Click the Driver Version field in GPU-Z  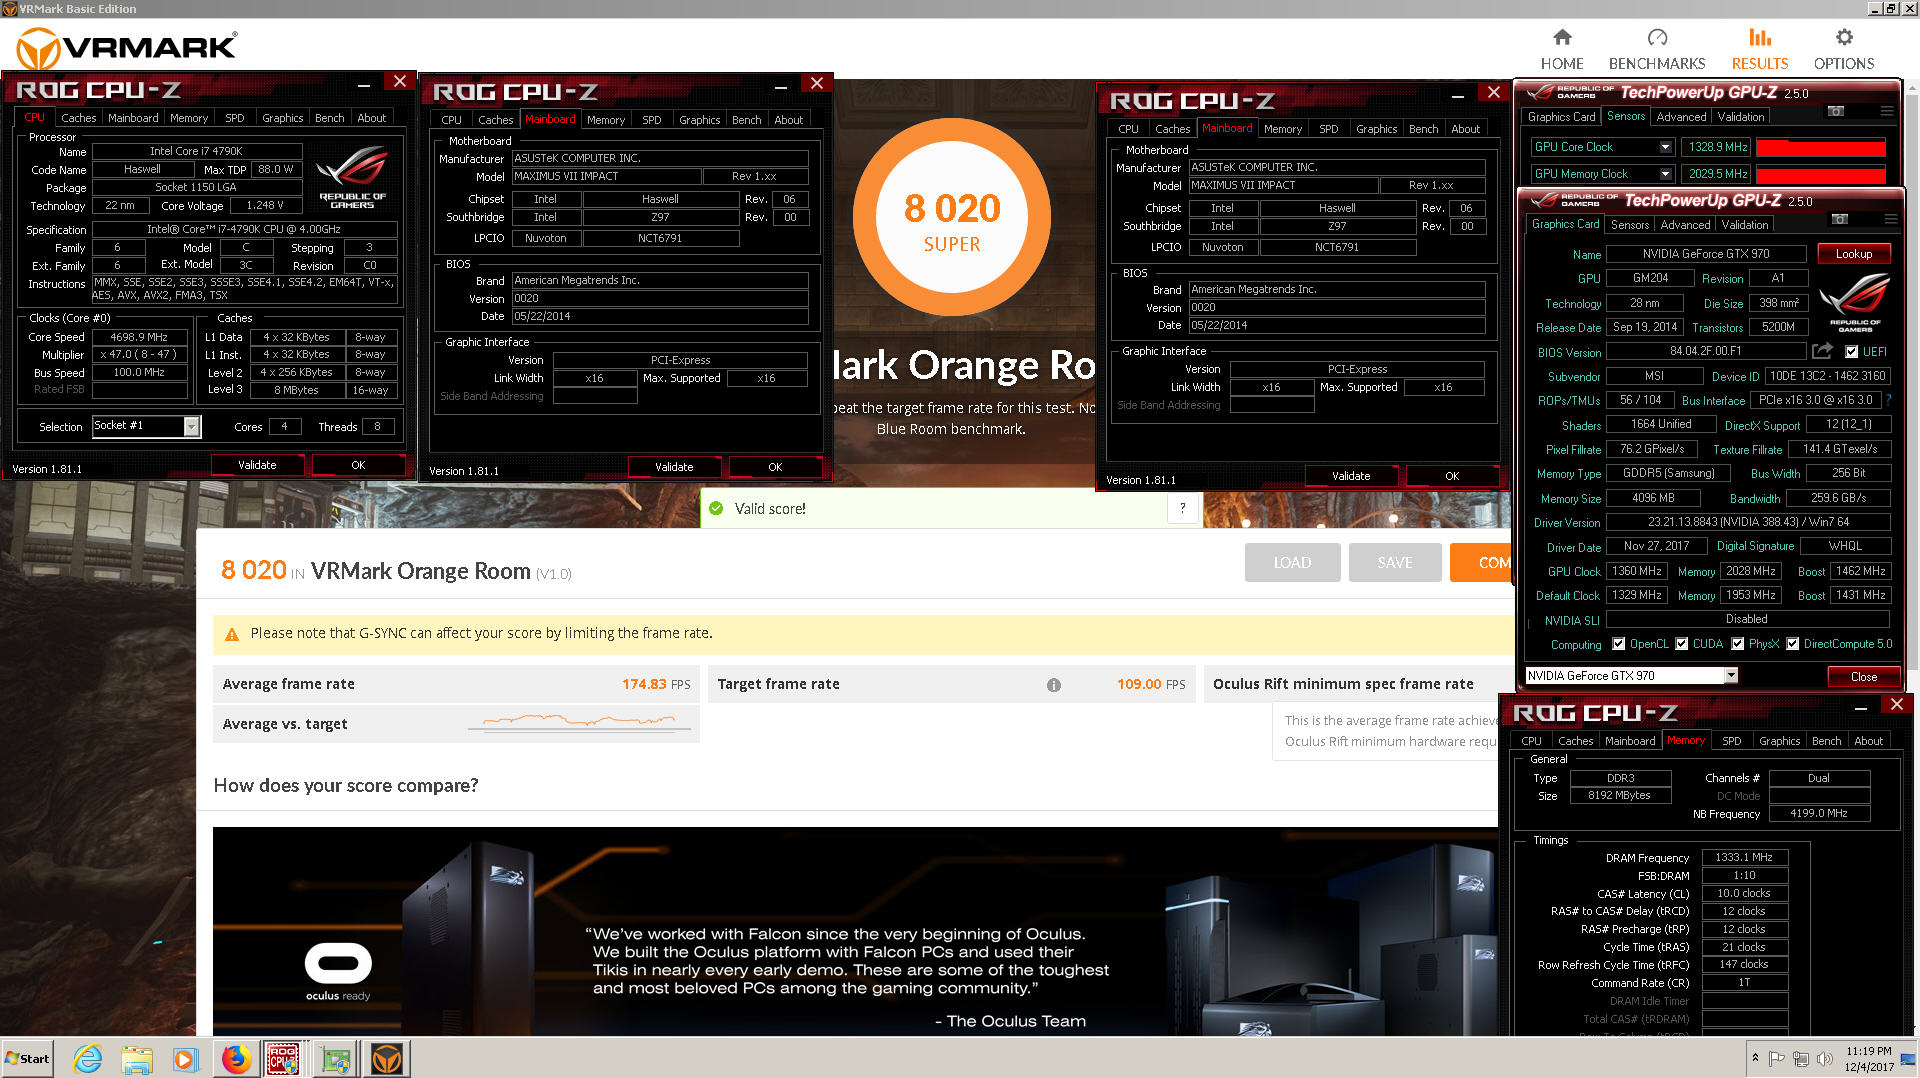pyautogui.click(x=1748, y=522)
